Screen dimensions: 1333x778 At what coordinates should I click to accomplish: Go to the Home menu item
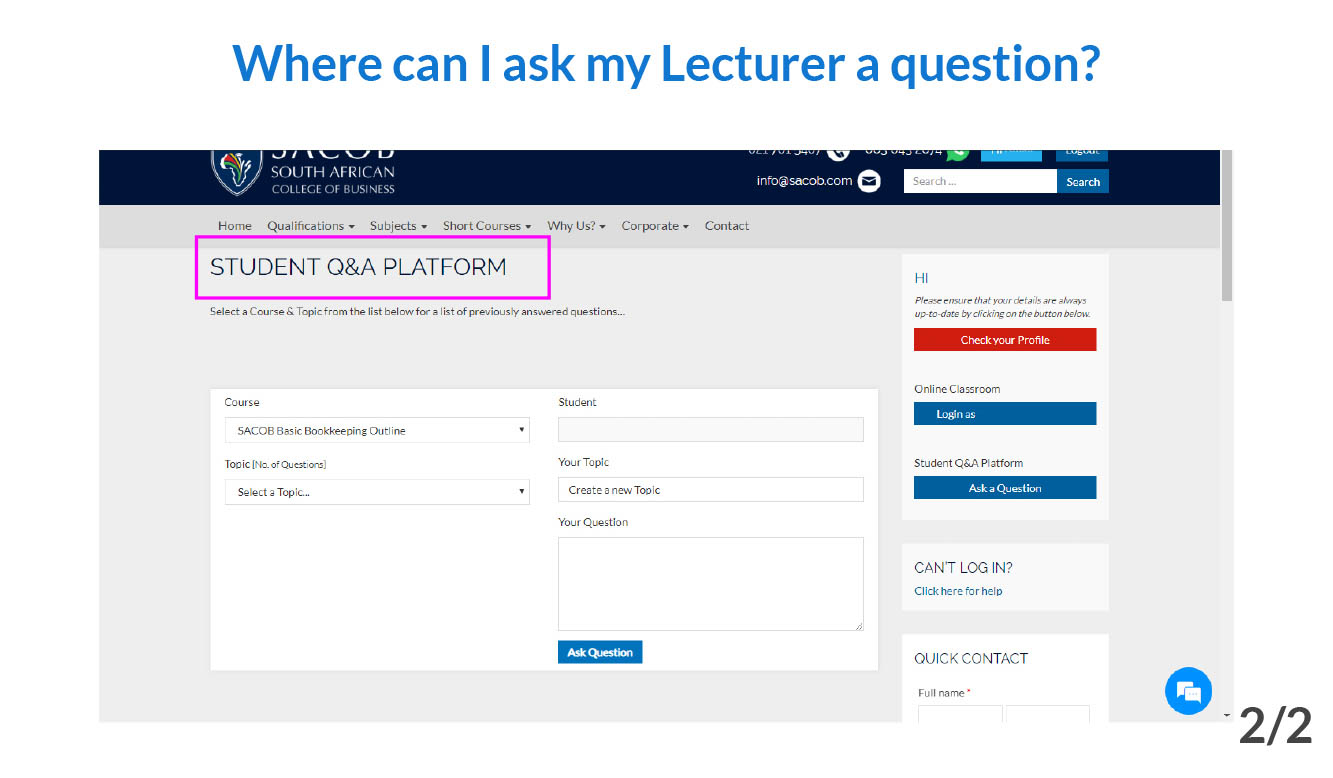coord(235,226)
